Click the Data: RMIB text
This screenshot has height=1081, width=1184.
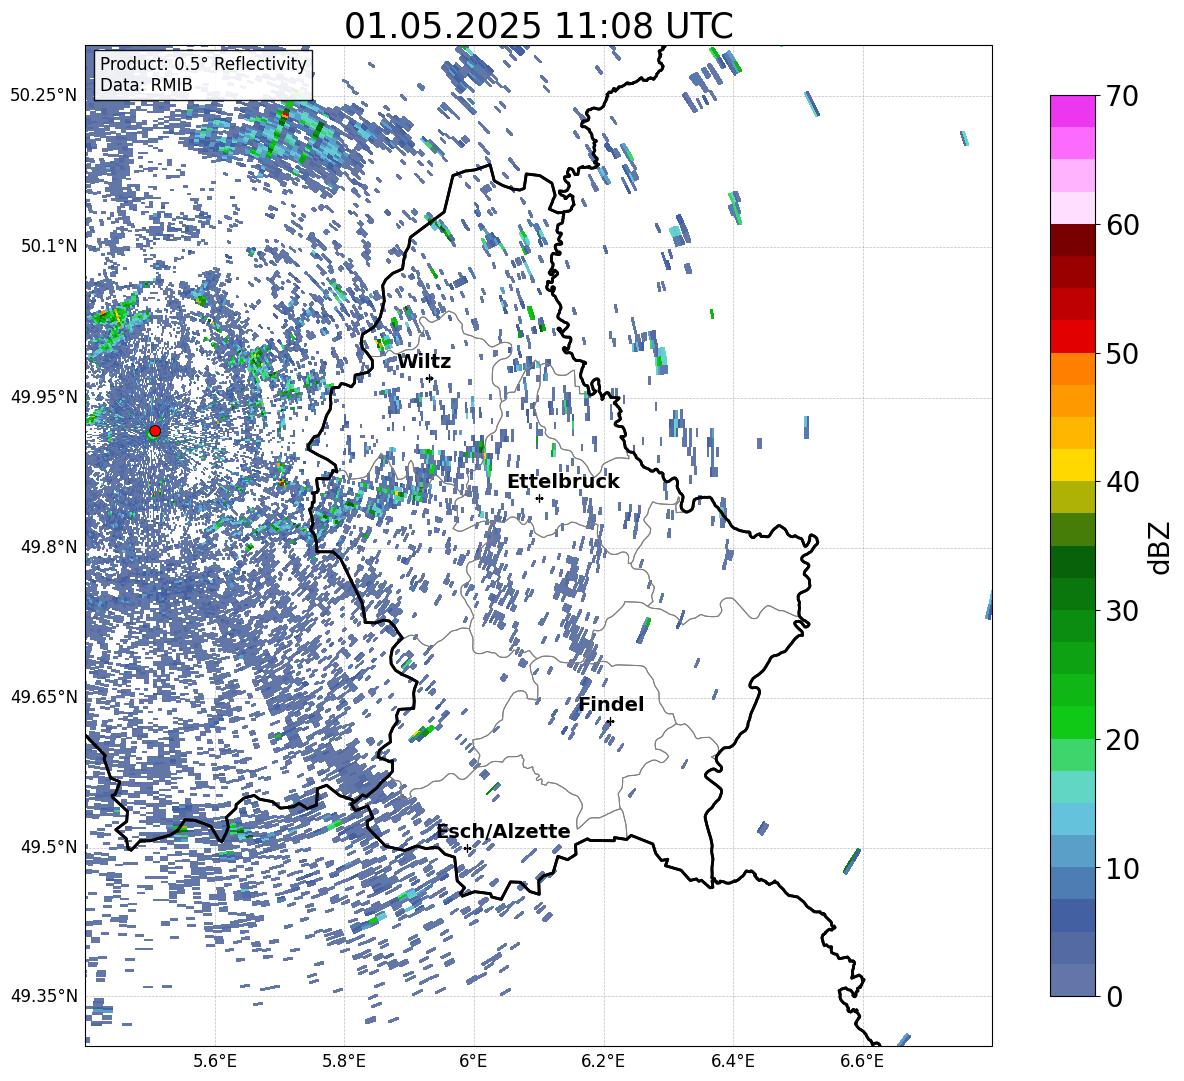click(x=146, y=85)
